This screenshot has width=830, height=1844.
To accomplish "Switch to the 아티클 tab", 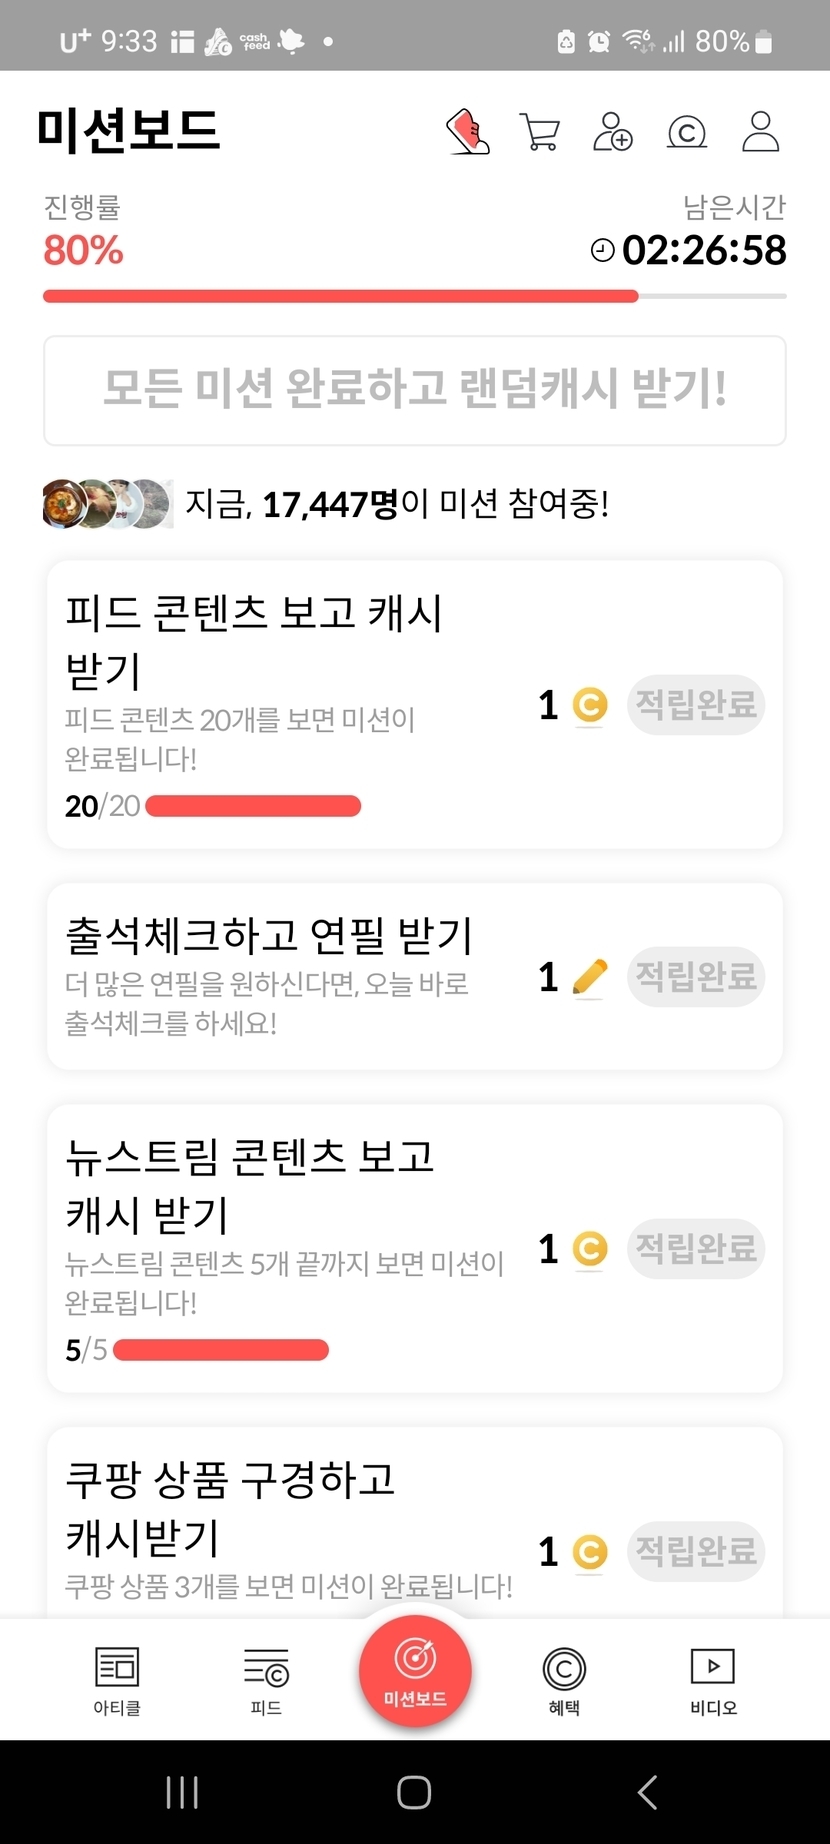I will pyautogui.click(x=117, y=1680).
